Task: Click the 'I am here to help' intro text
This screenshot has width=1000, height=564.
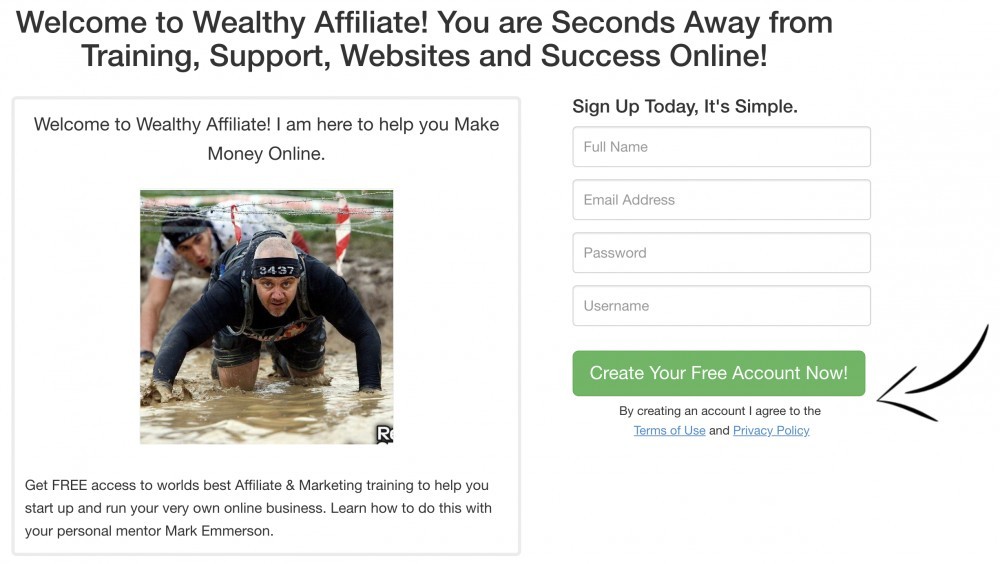Action: 267,138
